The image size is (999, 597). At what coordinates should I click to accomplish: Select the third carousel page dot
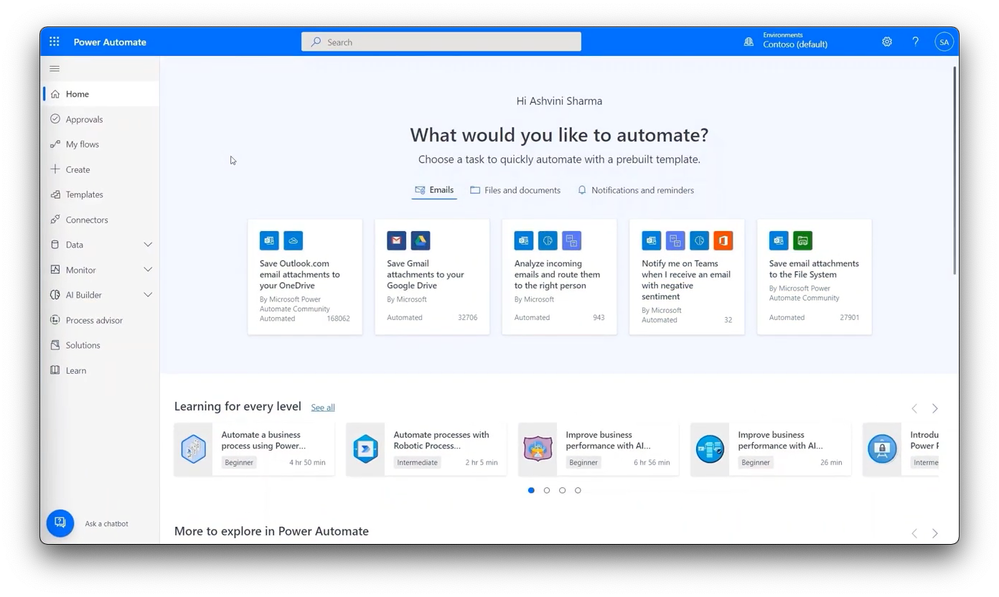pyautogui.click(x=562, y=490)
